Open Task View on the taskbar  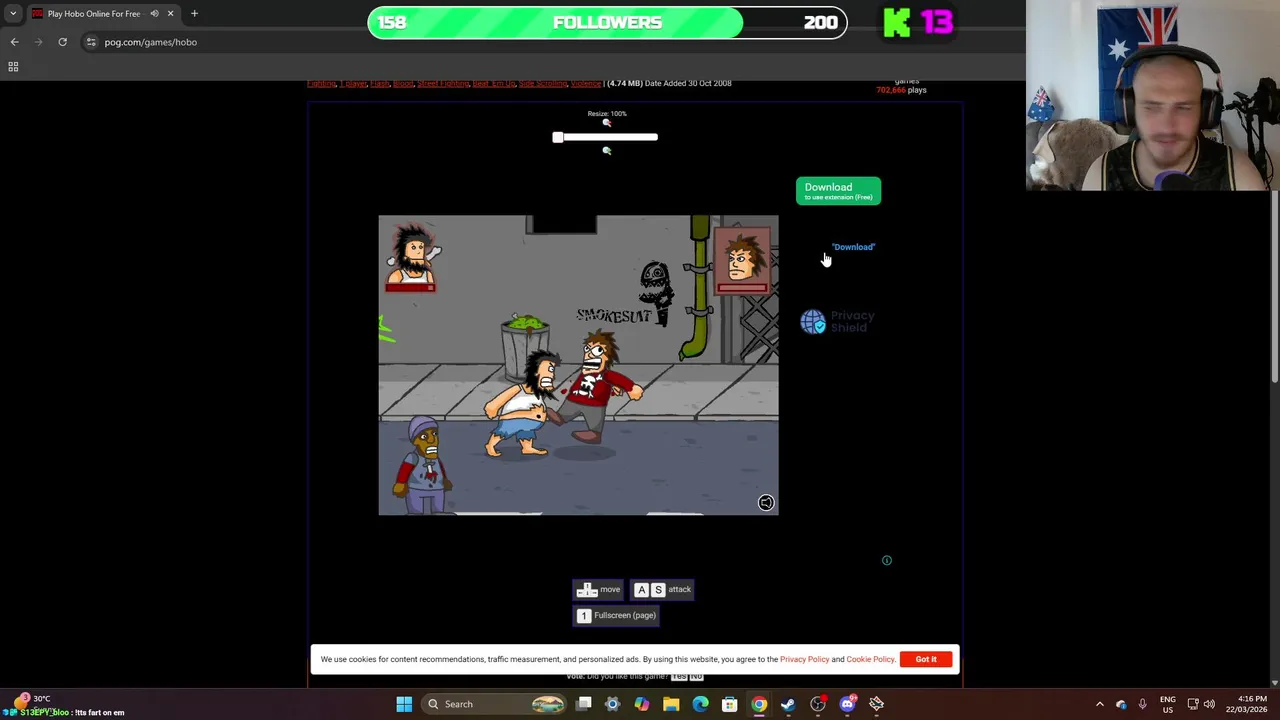[584, 704]
